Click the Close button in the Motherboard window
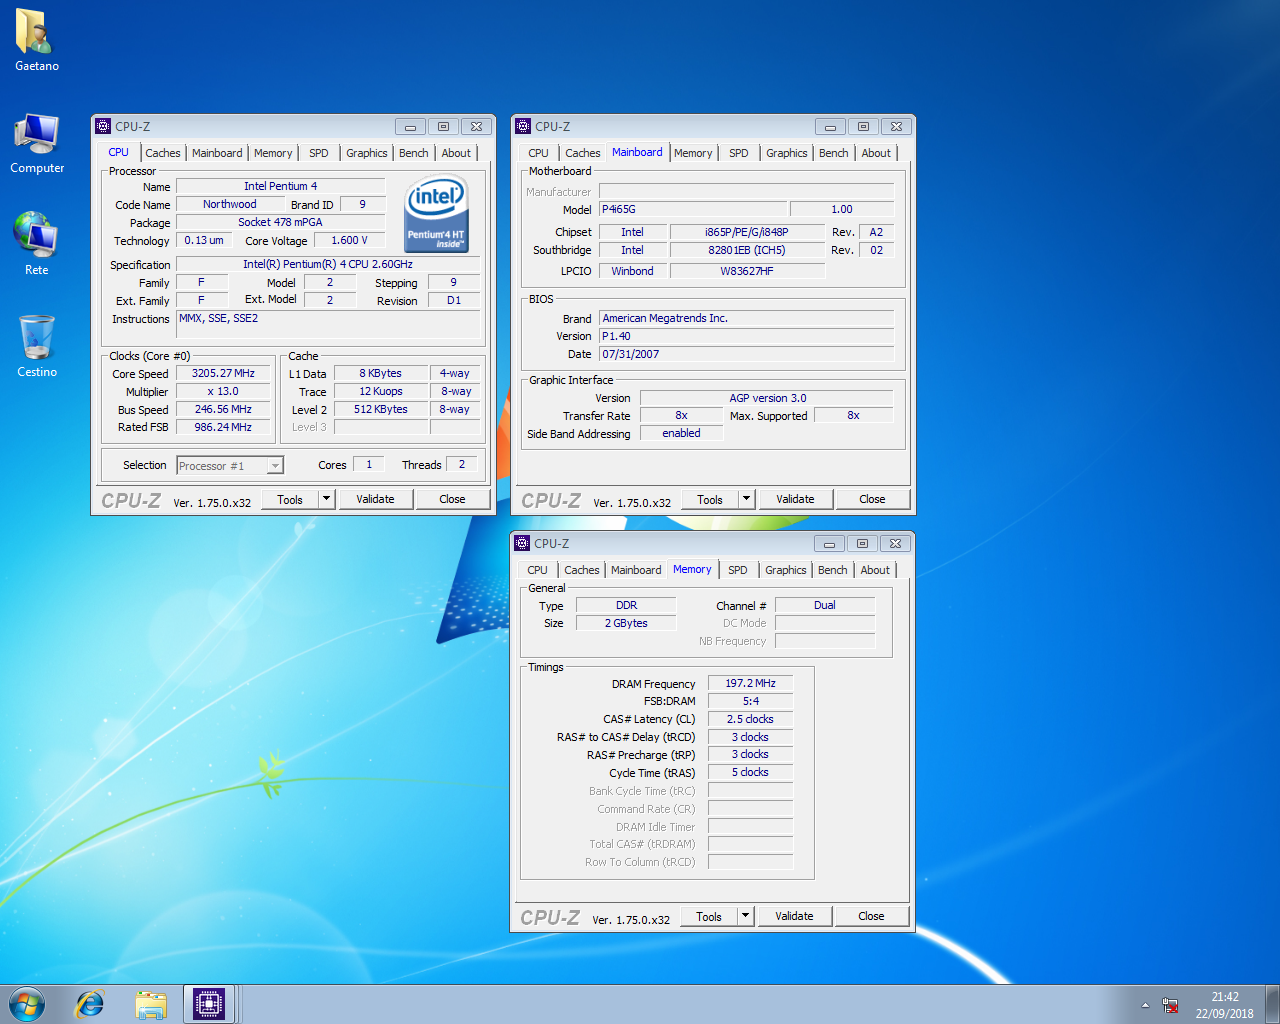 pos(873,499)
